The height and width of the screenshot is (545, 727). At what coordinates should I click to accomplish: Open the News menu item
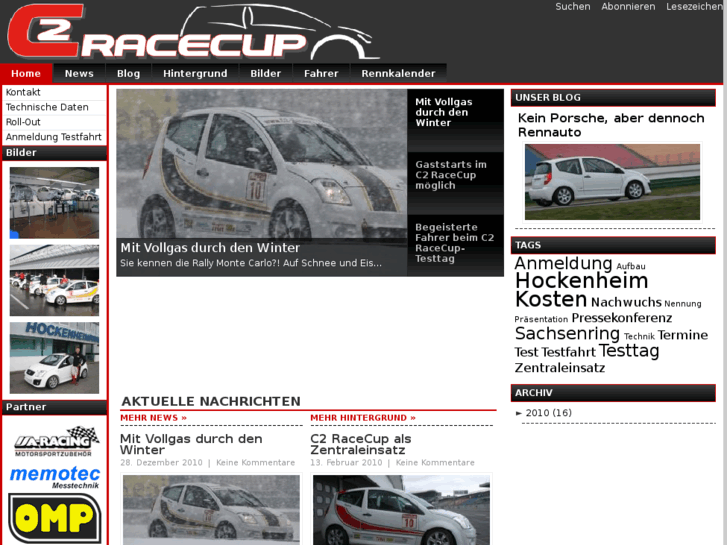pos(79,73)
